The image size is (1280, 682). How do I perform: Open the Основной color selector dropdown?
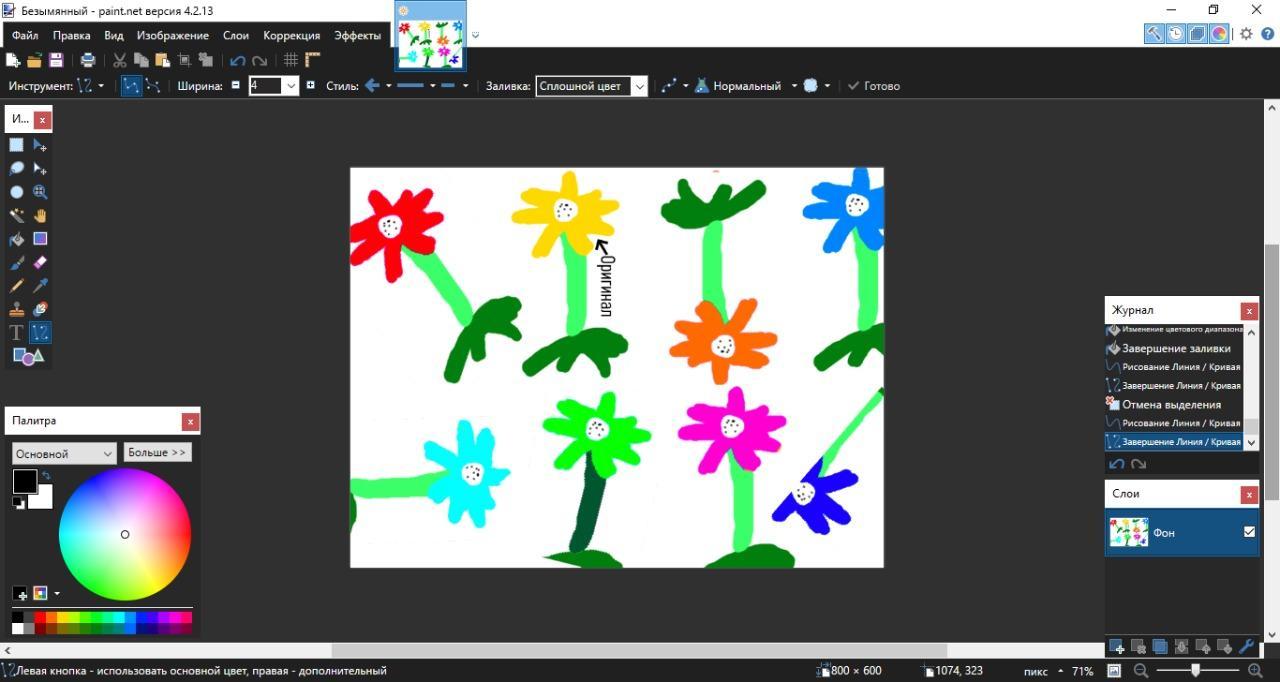pyautogui.click(x=64, y=453)
